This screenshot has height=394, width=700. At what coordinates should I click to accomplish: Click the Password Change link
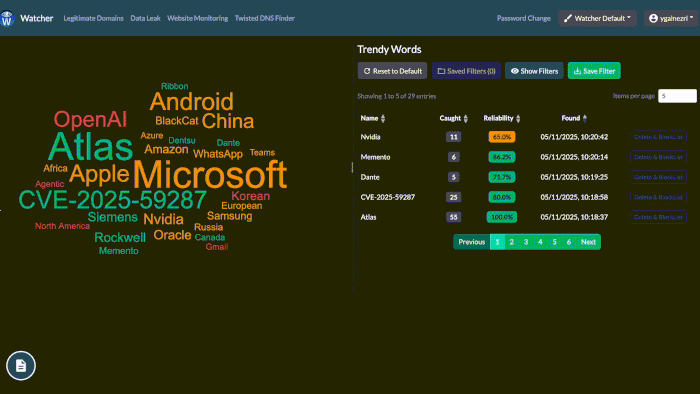click(524, 18)
